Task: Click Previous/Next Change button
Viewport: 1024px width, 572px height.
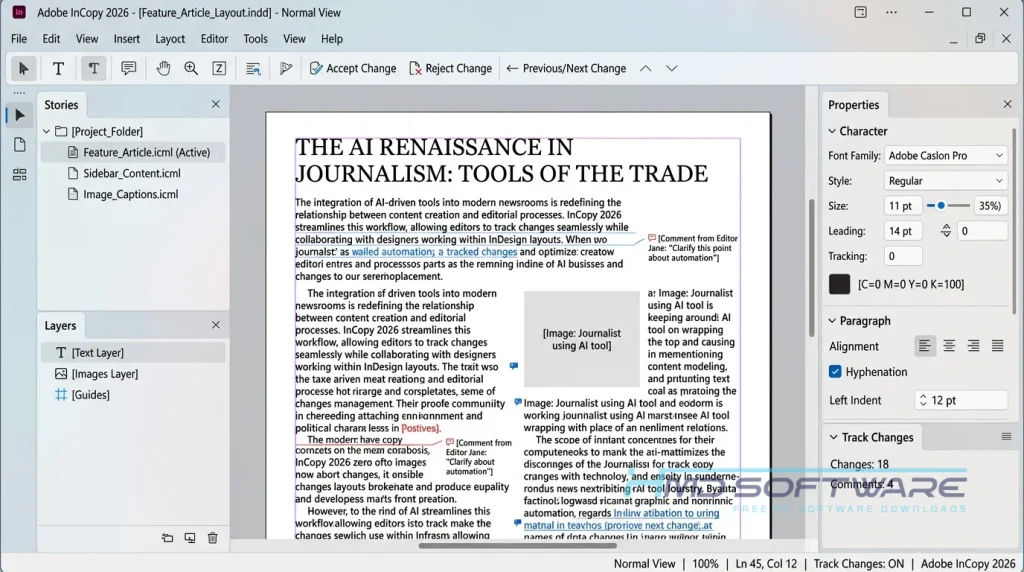Action: coord(566,69)
